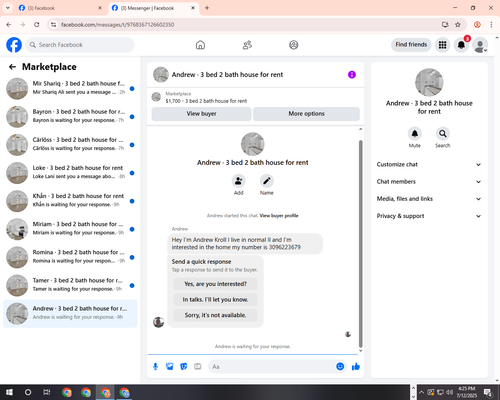Click the large listing photo in right panel
500x400 pixels.
[x=429, y=82]
